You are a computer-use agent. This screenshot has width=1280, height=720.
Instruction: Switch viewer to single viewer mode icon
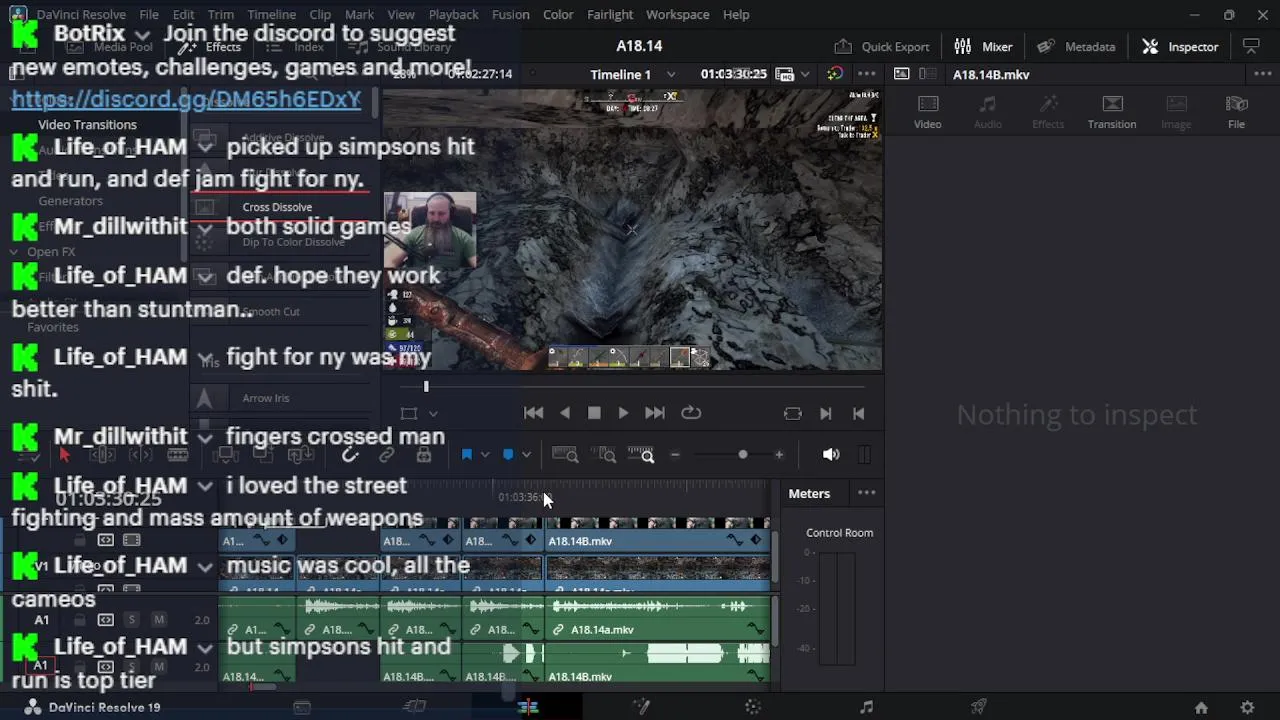[x=901, y=74]
